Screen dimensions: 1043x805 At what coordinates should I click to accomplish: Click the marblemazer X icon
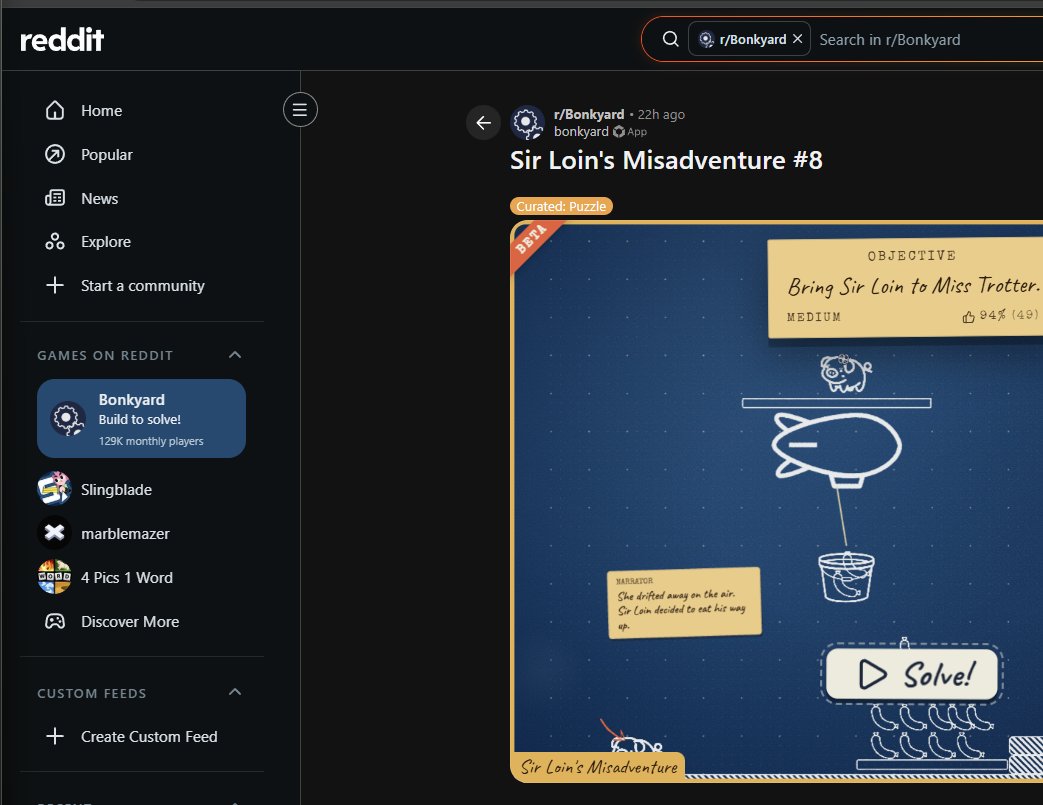coord(55,533)
